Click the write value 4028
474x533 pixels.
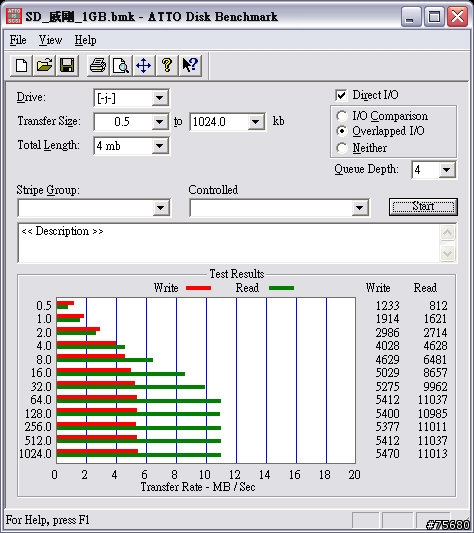[387, 346]
